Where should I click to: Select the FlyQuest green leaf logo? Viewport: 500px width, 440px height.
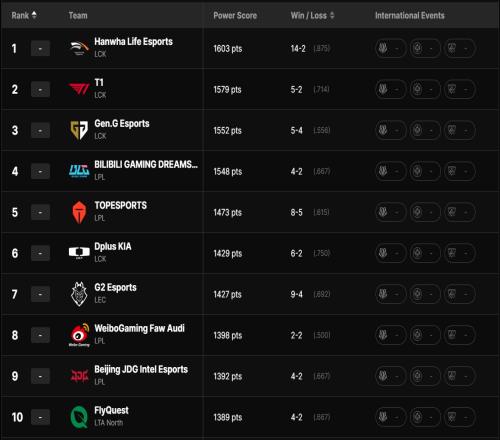point(79,417)
